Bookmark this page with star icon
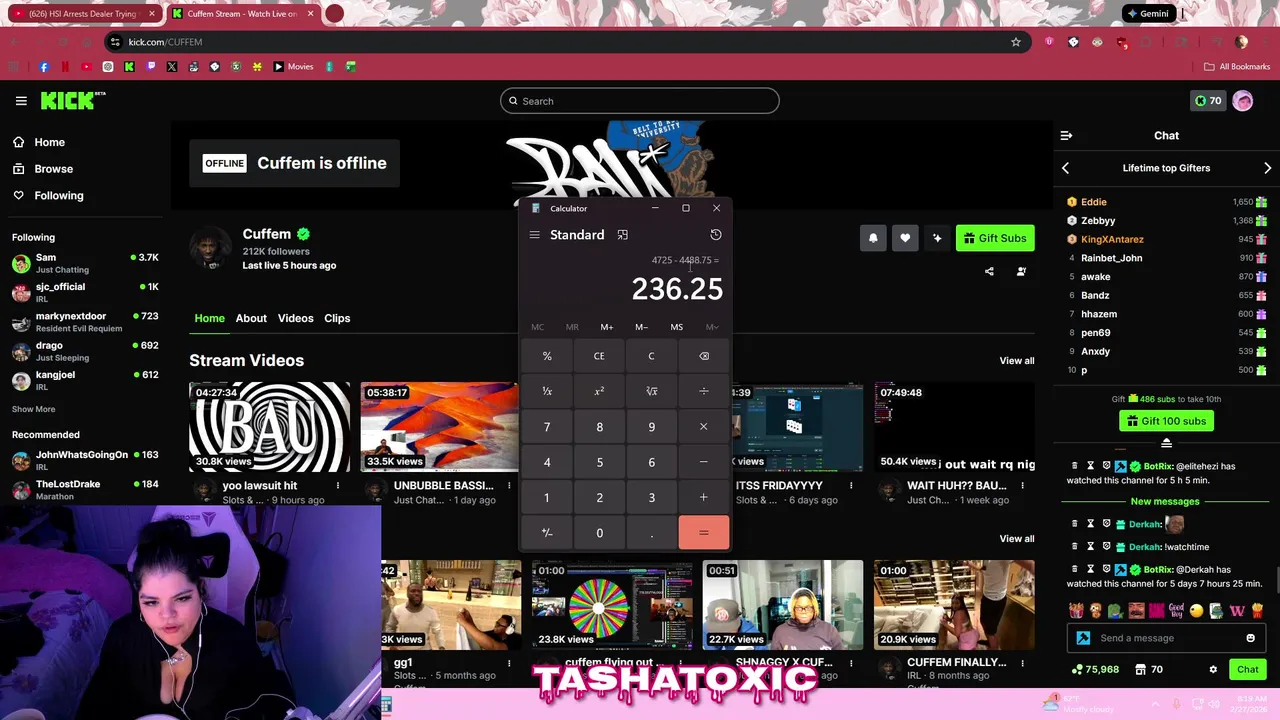Screen dimensions: 1280x720 click(x=1016, y=42)
